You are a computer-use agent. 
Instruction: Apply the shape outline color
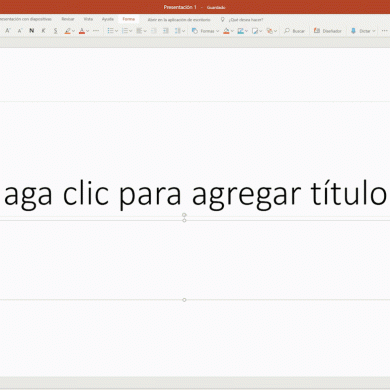pyautogui.click(x=241, y=31)
